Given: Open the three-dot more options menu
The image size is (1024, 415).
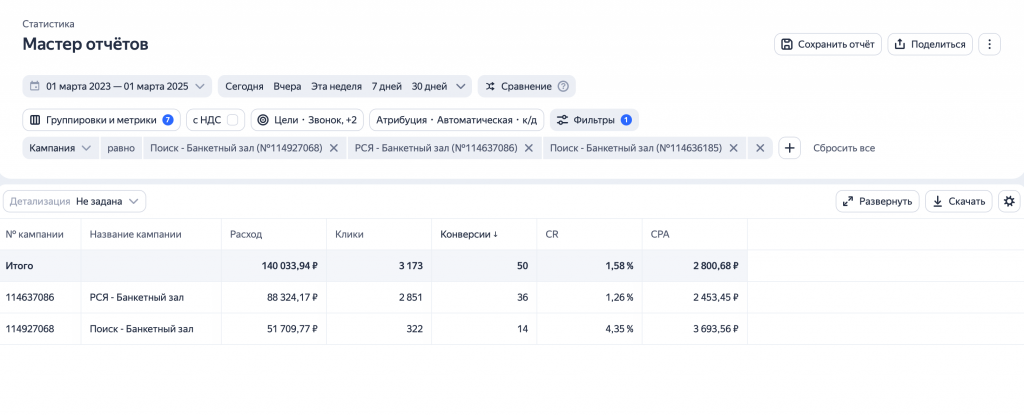Looking at the screenshot, I should click(989, 44).
